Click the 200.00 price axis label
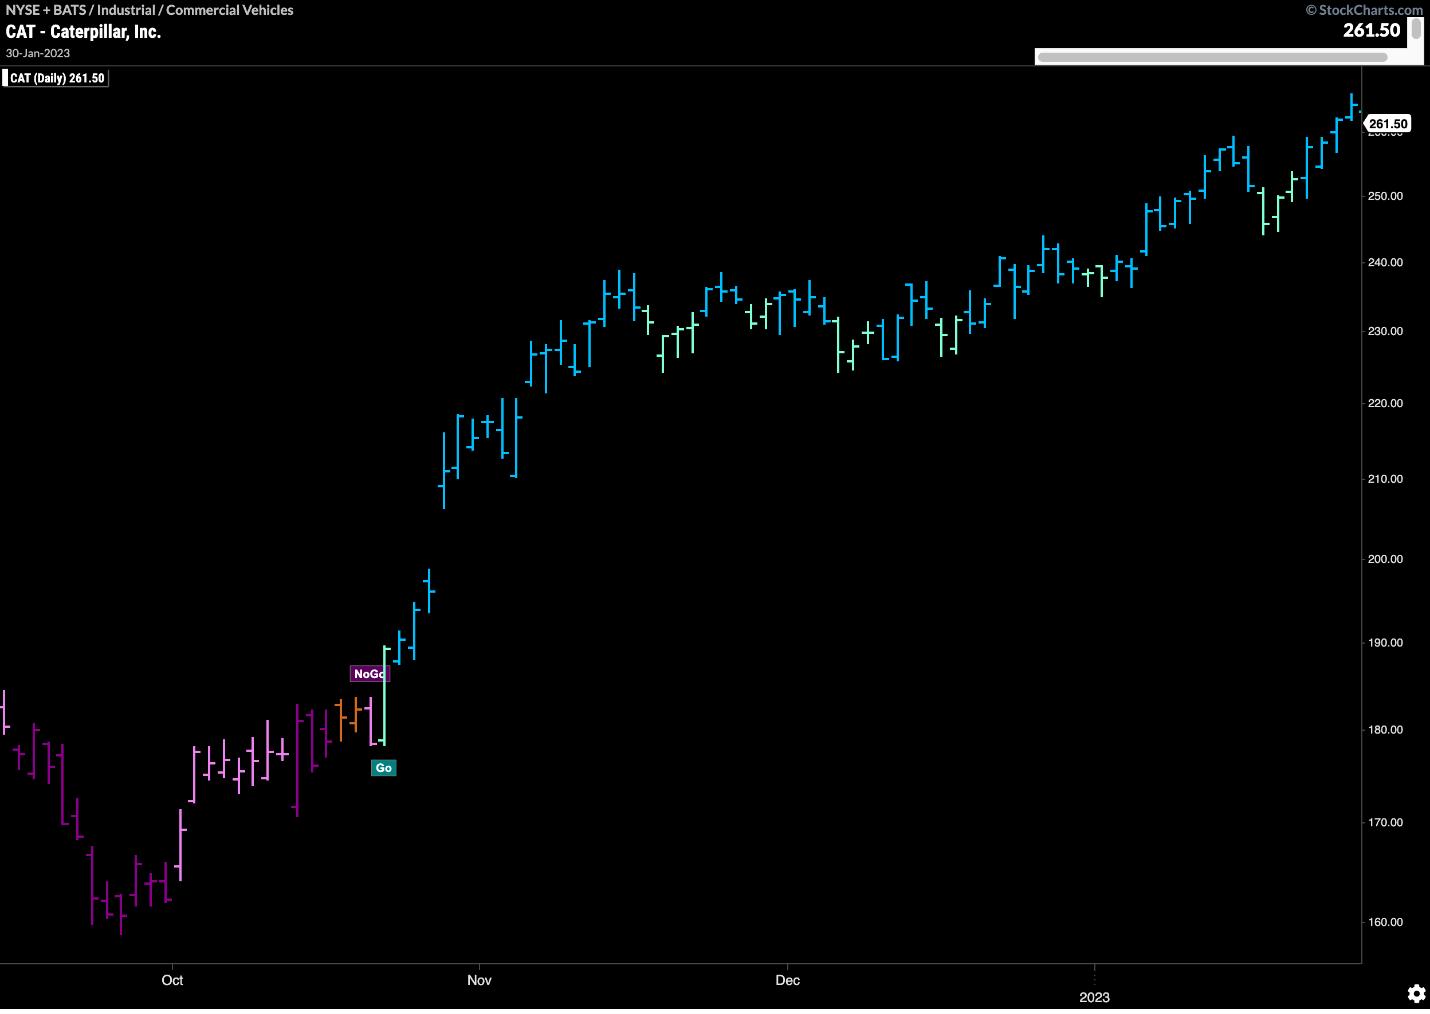The width and height of the screenshot is (1430, 1014). [1385, 559]
